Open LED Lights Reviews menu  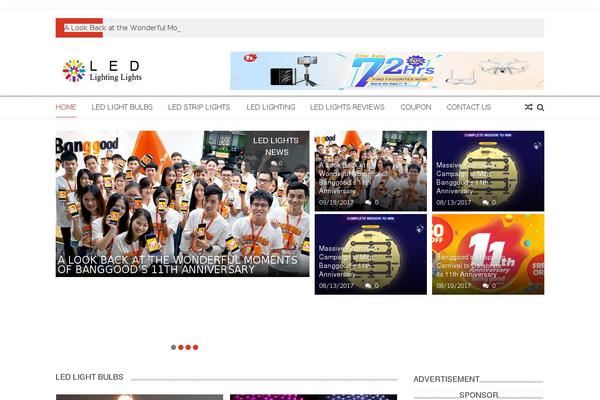pos(347,107)
